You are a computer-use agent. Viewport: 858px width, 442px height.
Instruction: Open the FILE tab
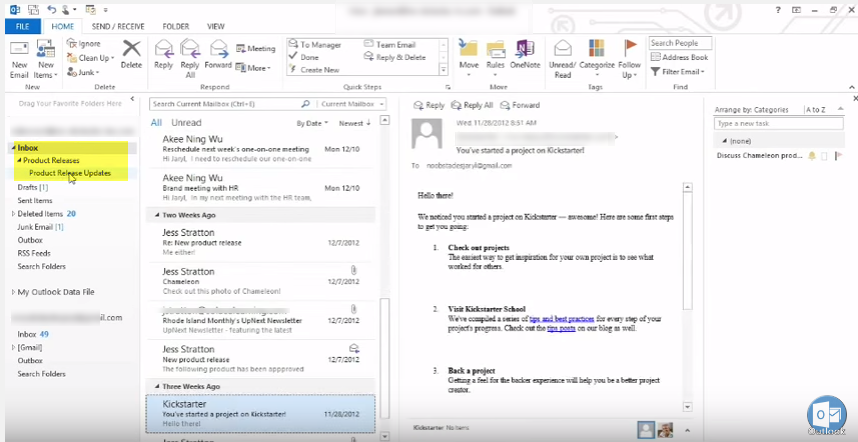coord(22,26)
